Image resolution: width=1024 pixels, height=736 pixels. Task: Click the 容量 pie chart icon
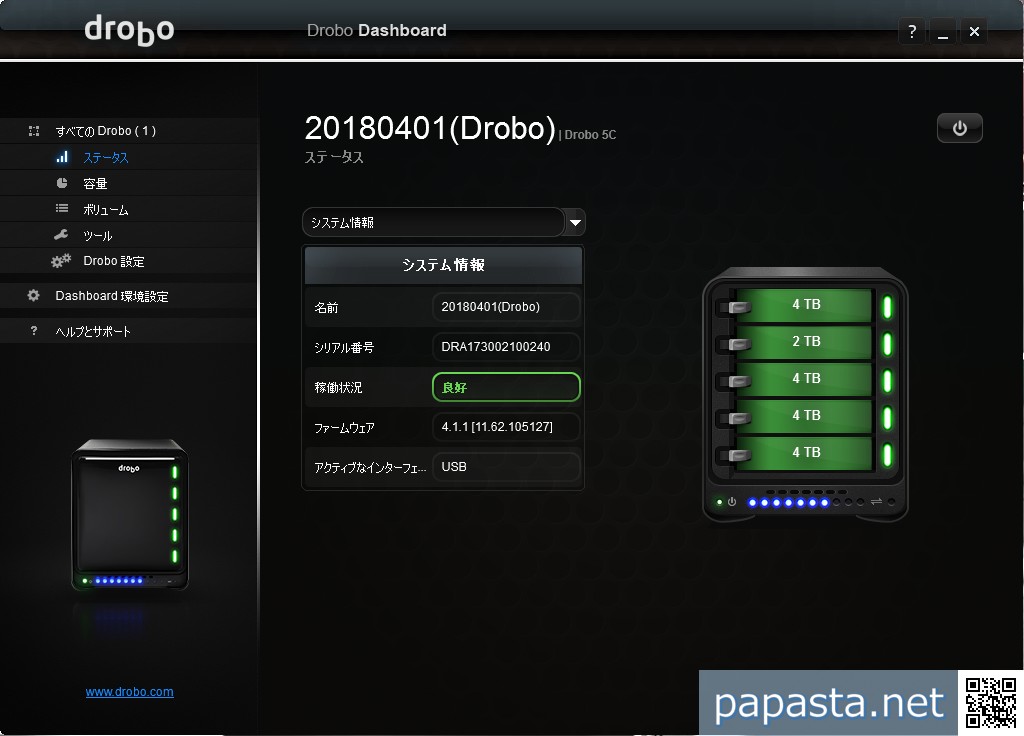tap(62, 183)
